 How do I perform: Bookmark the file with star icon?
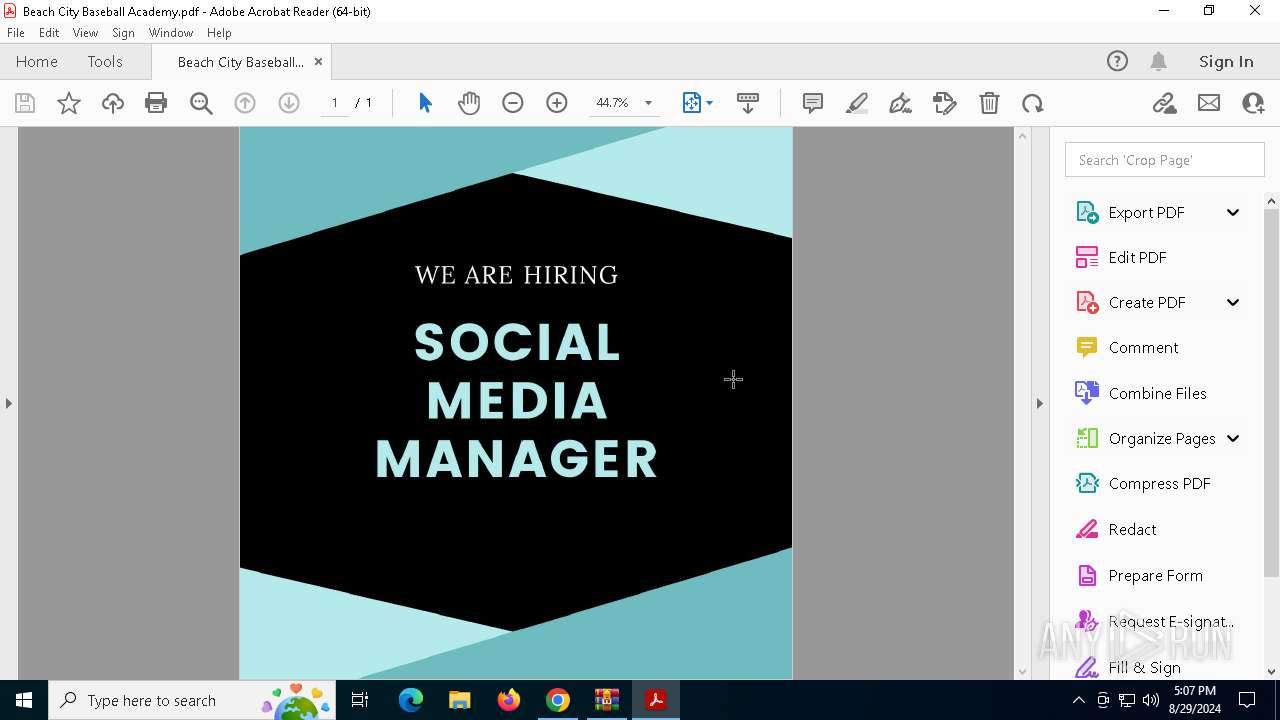click(69, 103)
